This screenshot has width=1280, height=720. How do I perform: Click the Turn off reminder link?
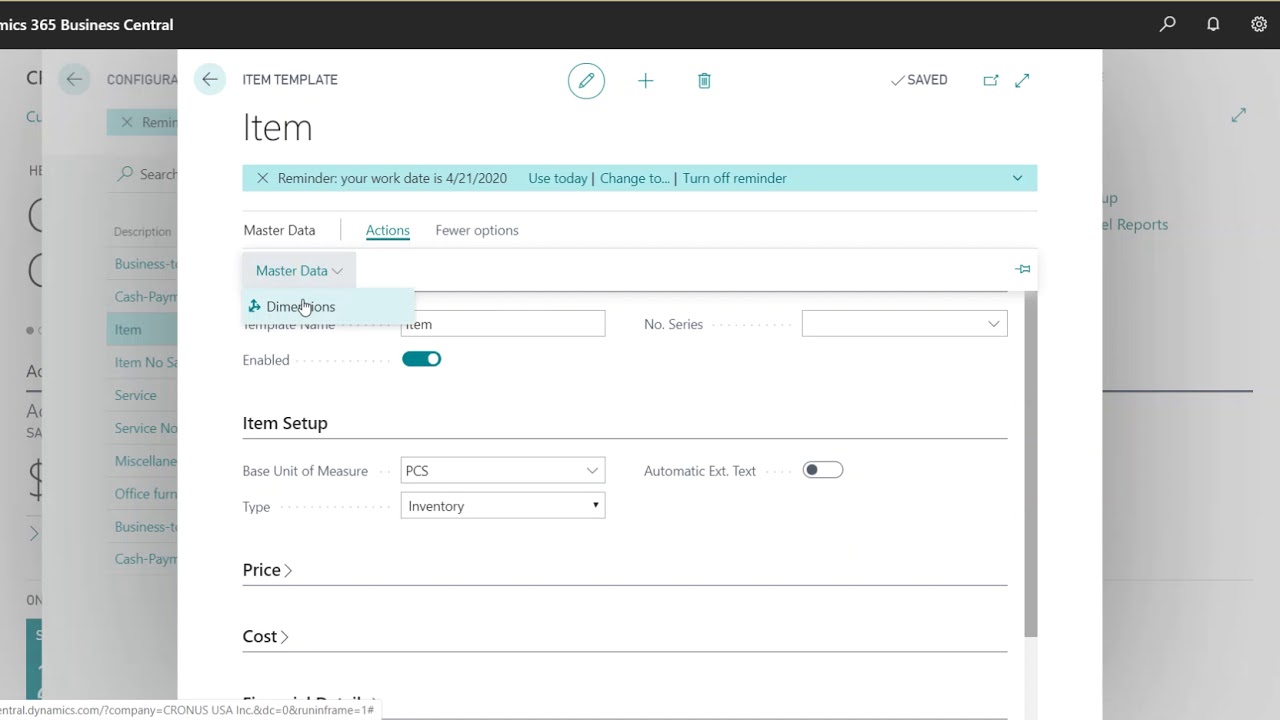(x=734, y=178)
